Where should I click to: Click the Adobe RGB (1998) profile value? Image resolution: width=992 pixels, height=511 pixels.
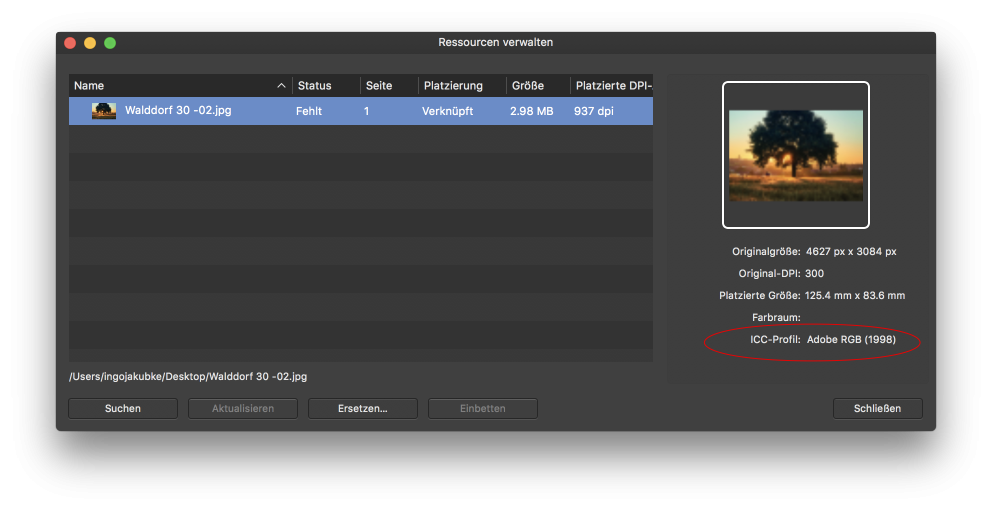(851, 340)
